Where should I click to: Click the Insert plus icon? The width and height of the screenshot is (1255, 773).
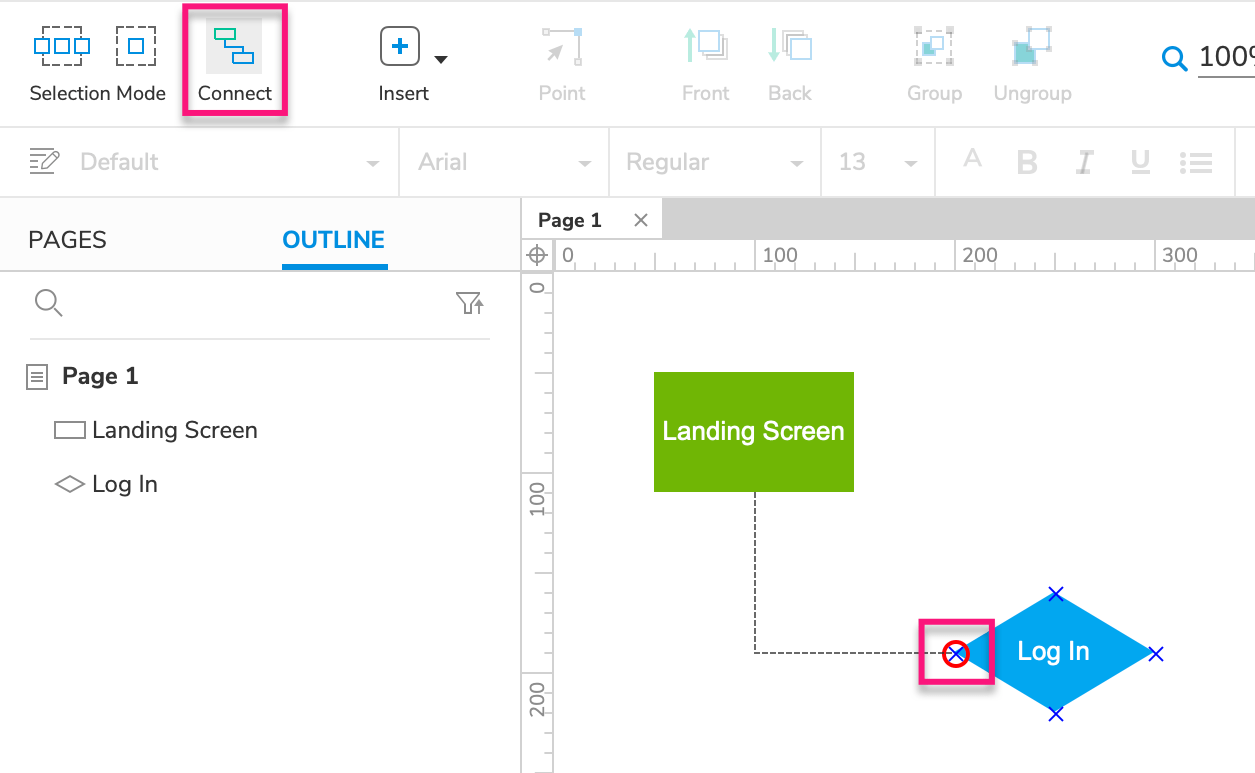pos(398,46)
